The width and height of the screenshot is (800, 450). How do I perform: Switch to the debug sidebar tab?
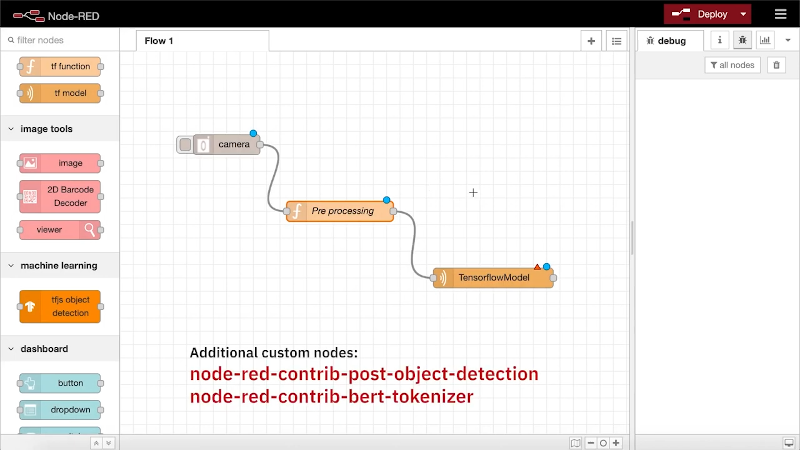point(670,41)
